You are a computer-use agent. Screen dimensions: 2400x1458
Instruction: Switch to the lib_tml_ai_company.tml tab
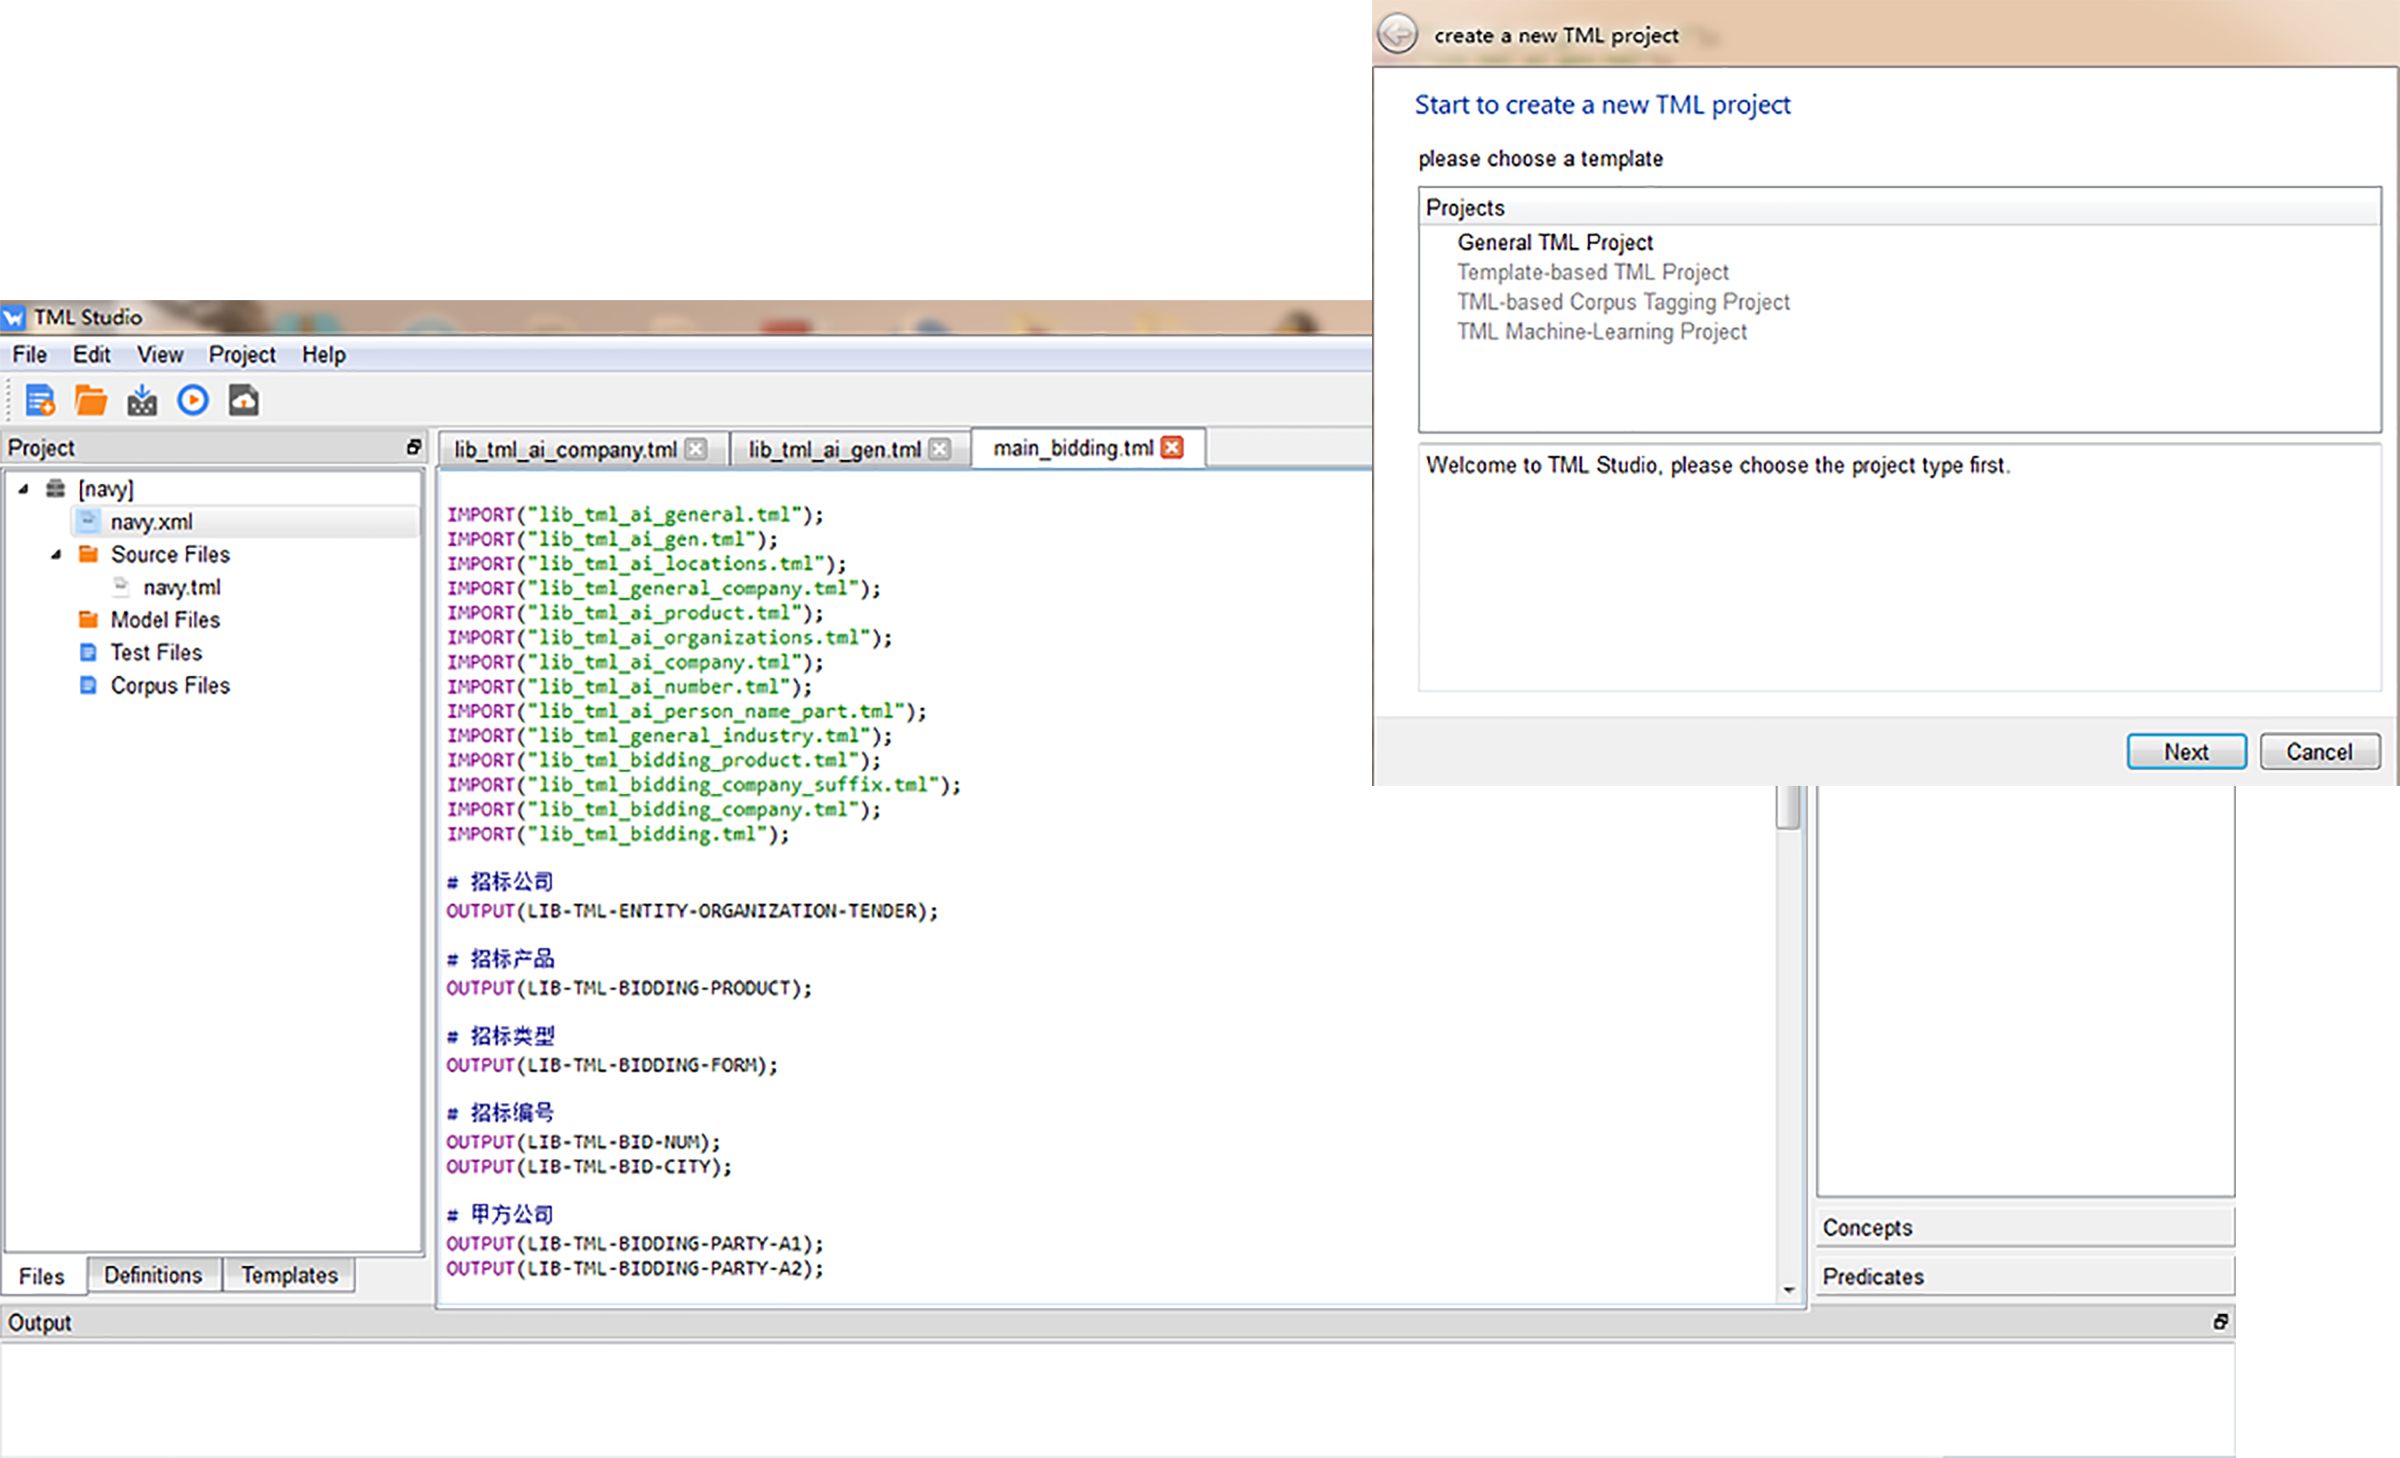point(565,449)
